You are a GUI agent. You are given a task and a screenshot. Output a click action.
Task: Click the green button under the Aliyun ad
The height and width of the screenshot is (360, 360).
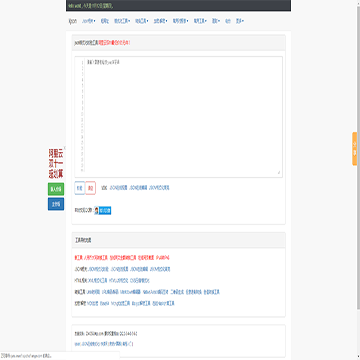pyautogui.click(x=56, y=189)
